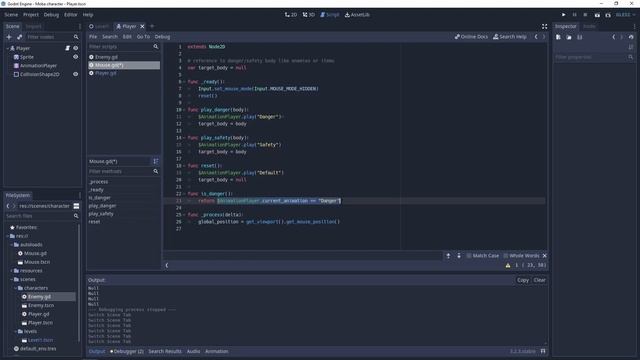This screenshot has width=640, height=360.
Task: Show the script warnings list
Action: point(508,265)
